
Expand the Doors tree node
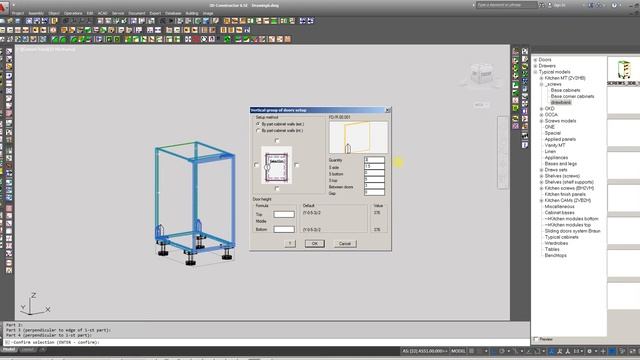click(536, 60)
